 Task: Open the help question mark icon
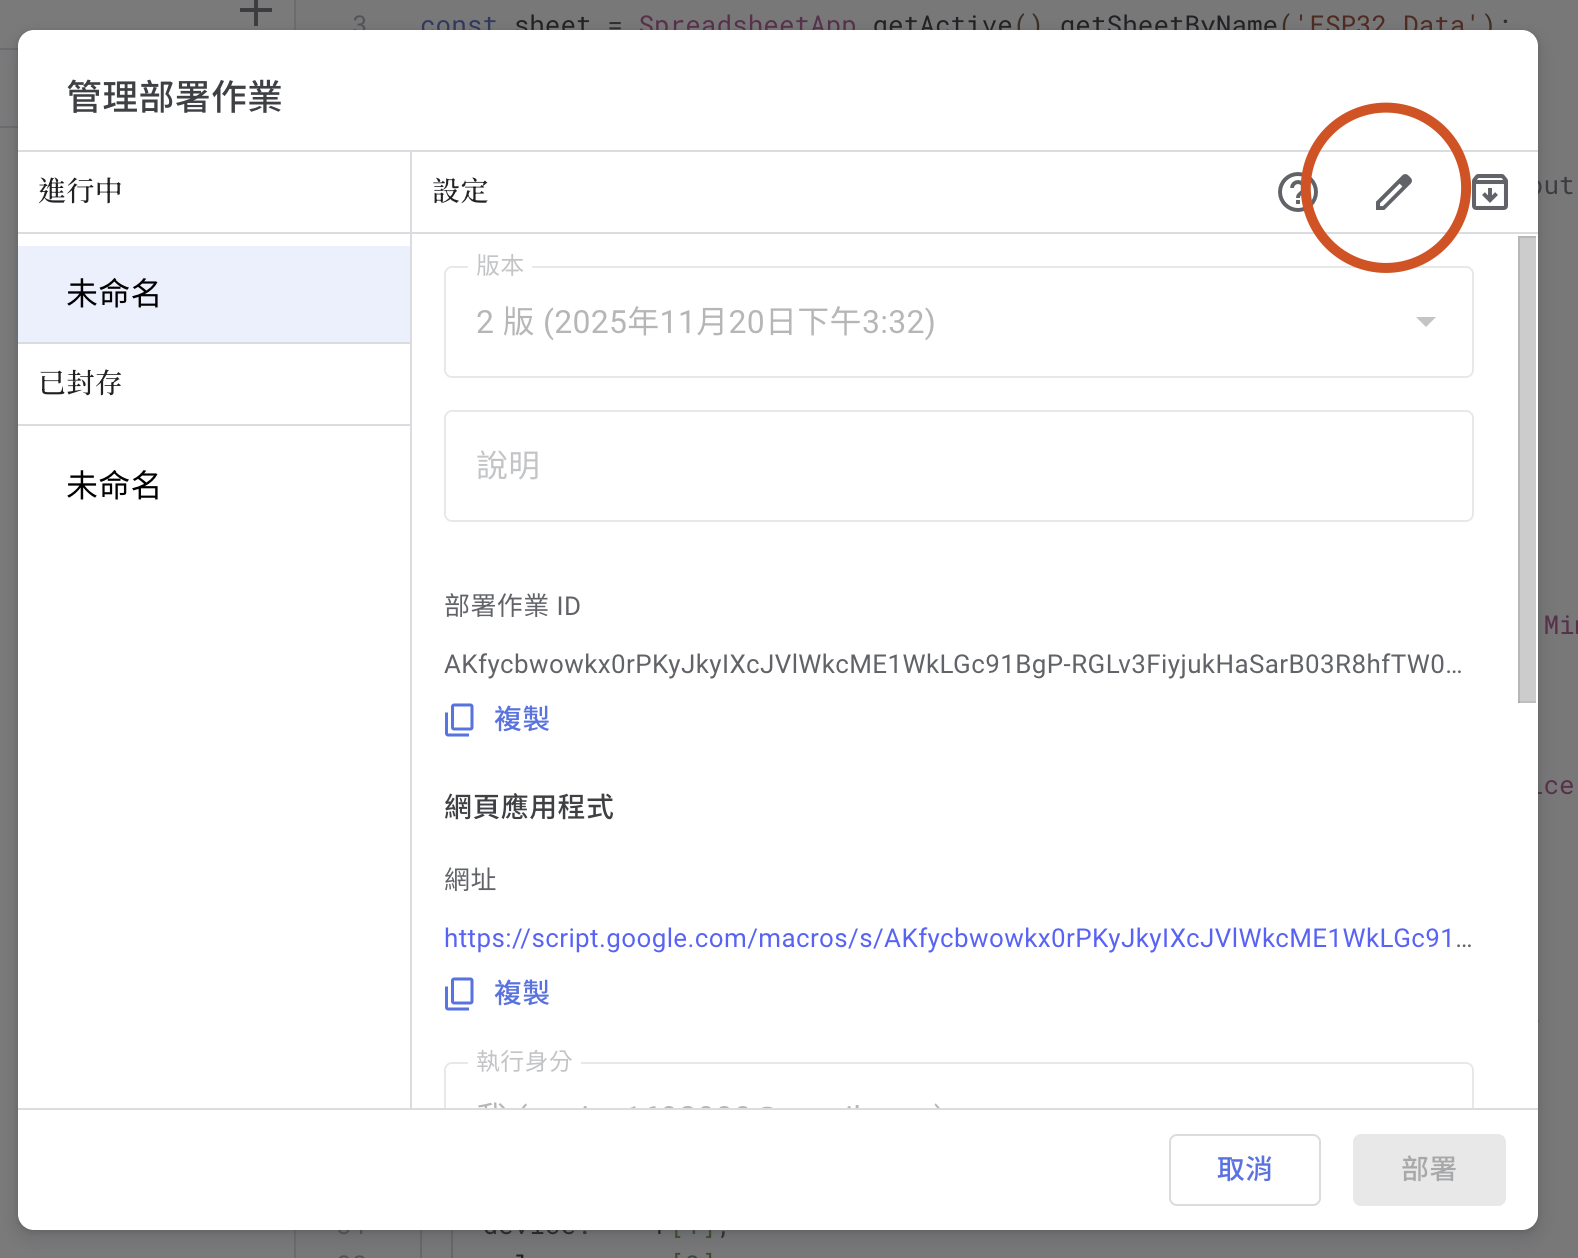click(1297, 191)
